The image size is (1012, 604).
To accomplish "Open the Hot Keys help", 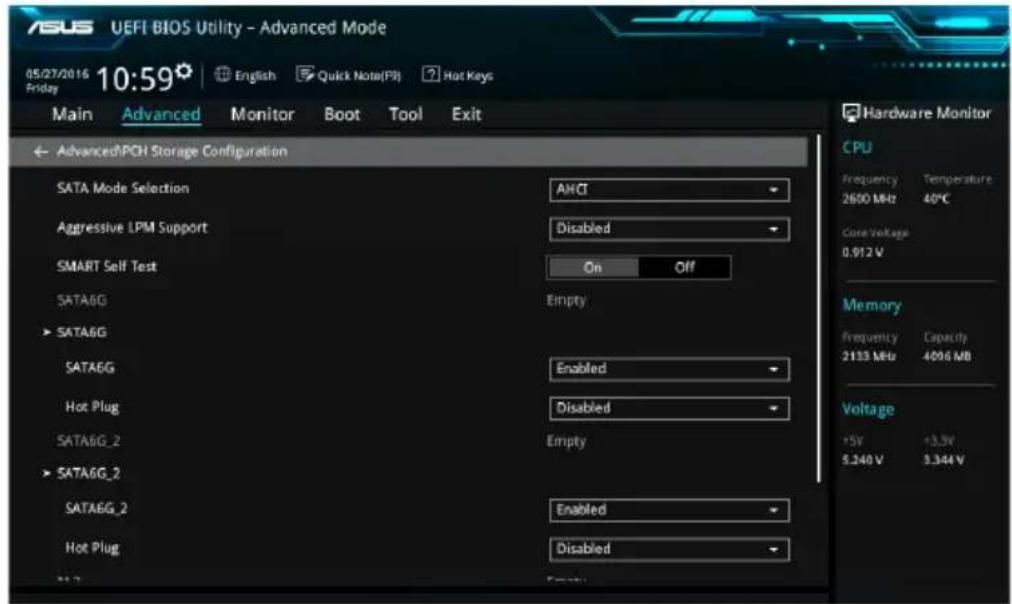I will coord(458,75).
